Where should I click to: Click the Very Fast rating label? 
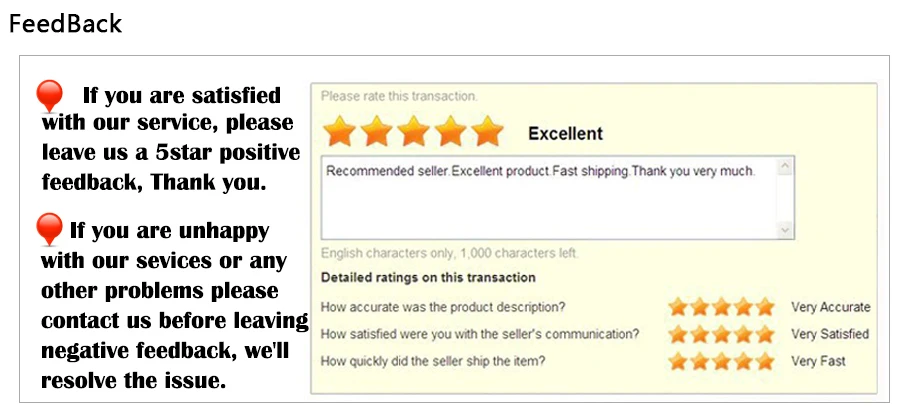pos(818,361)
